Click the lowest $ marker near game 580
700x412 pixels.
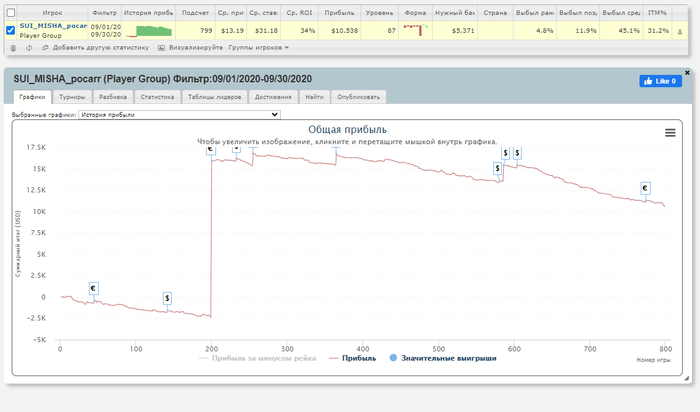point(497,168)
